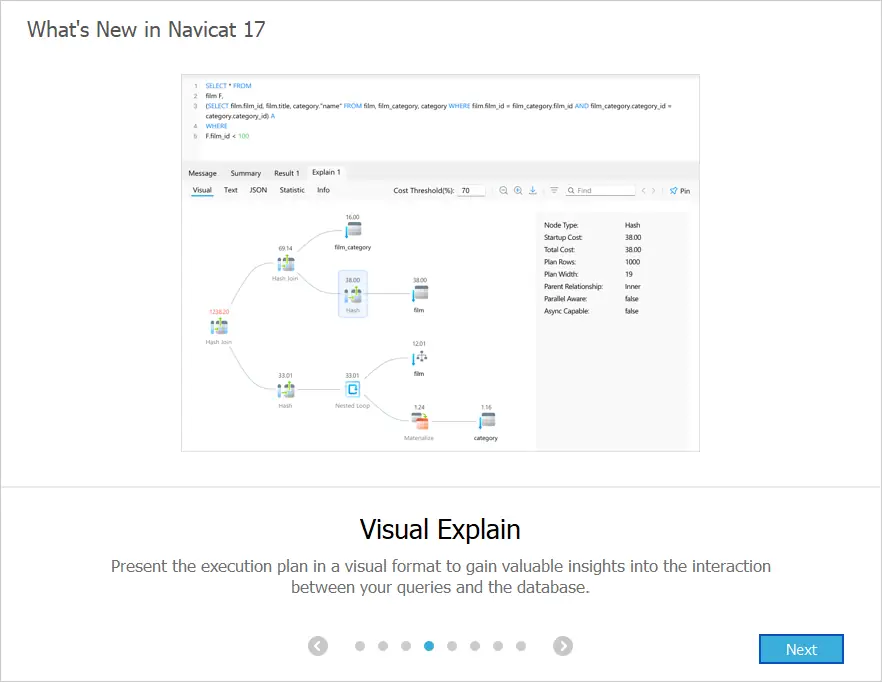Viewport: 882px width, 682px height.
Task: Click the export download arrow icon
Action: coord(533,190)
